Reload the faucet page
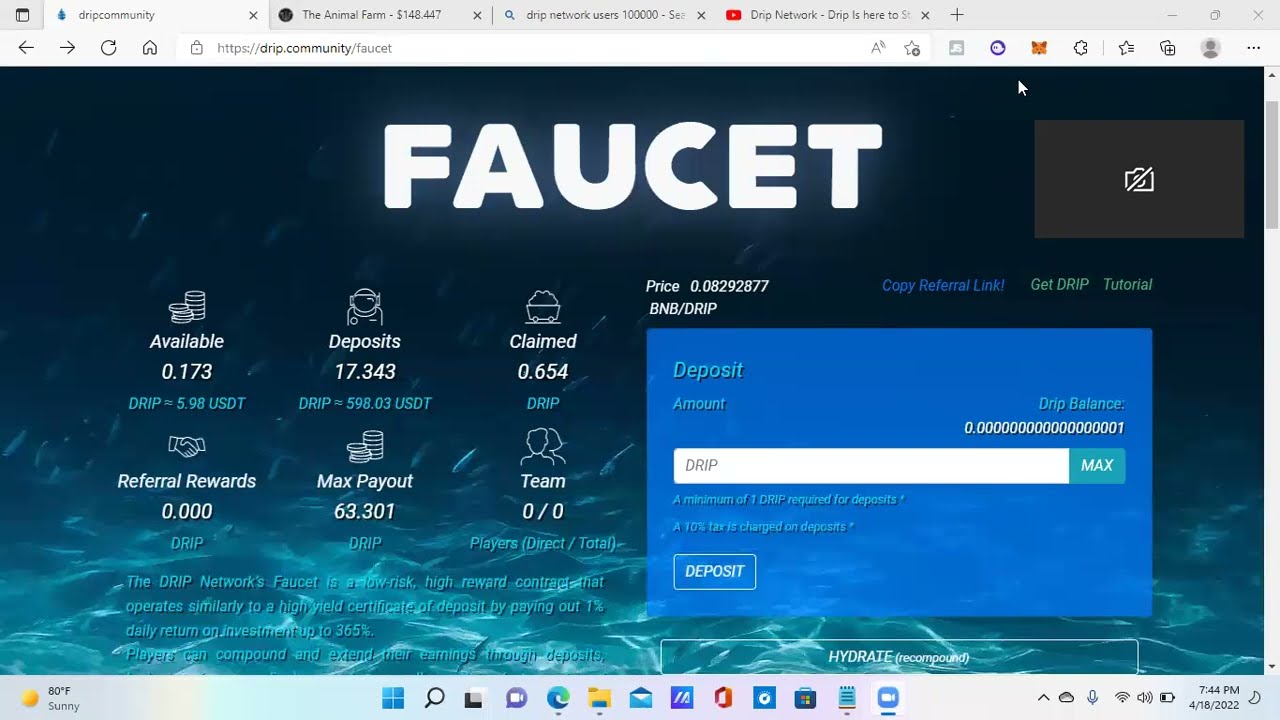 point(108,48)
